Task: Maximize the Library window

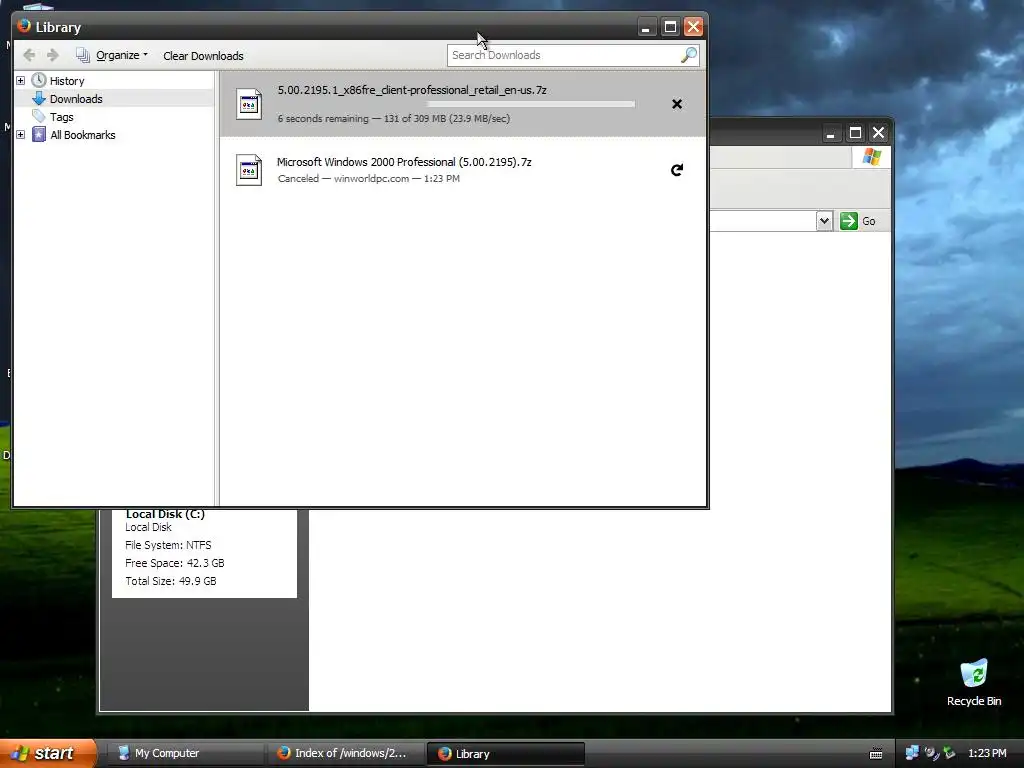Action: pyautogui.click(x=670, y=27)
